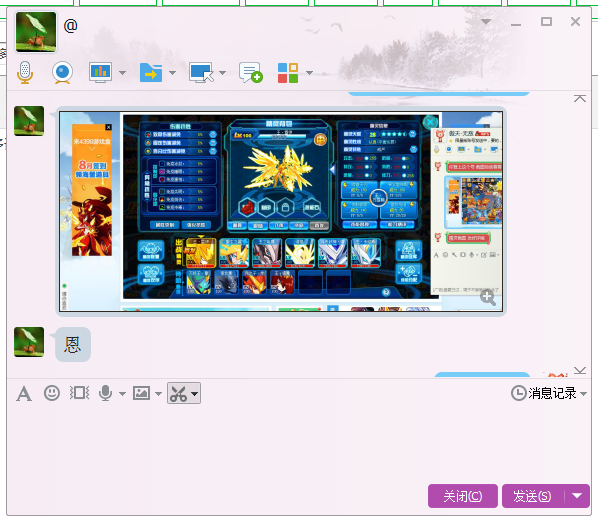Viewport: 598px width, 522px height.
Task: Expand the screenshot scissors dropdown arrow
Action: coord(195,394)
